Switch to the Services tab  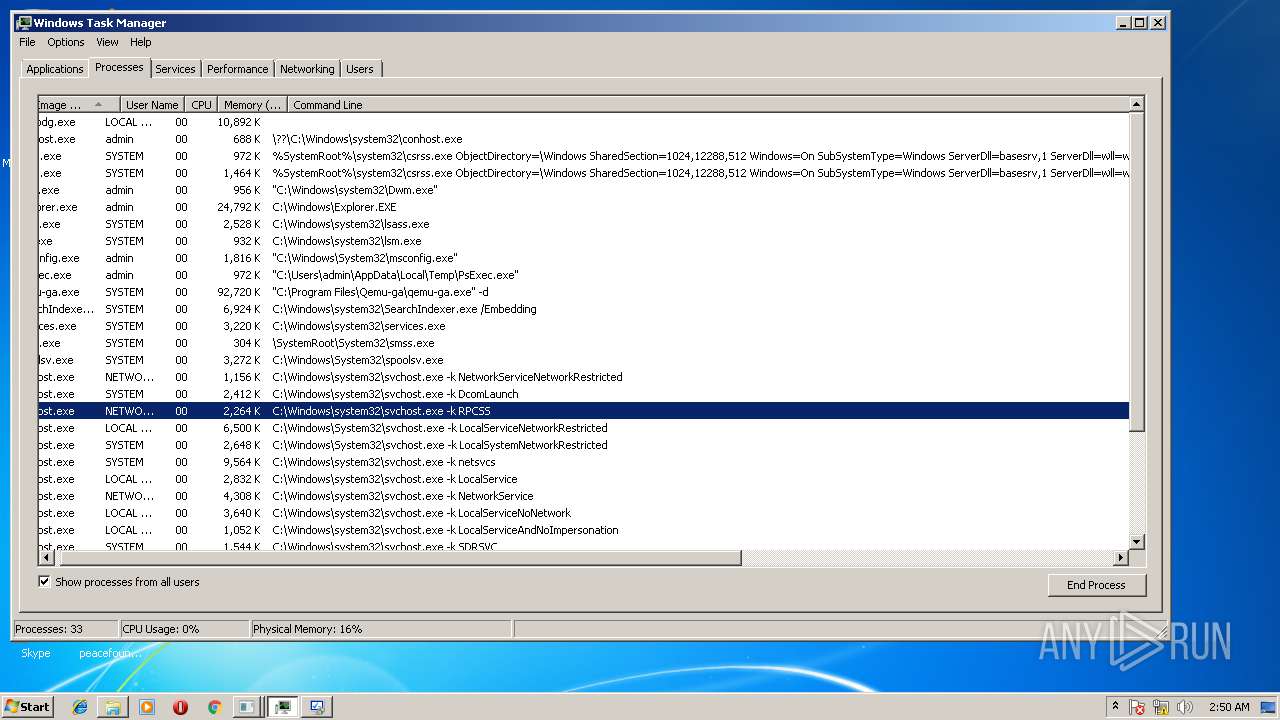pos(175,69)
